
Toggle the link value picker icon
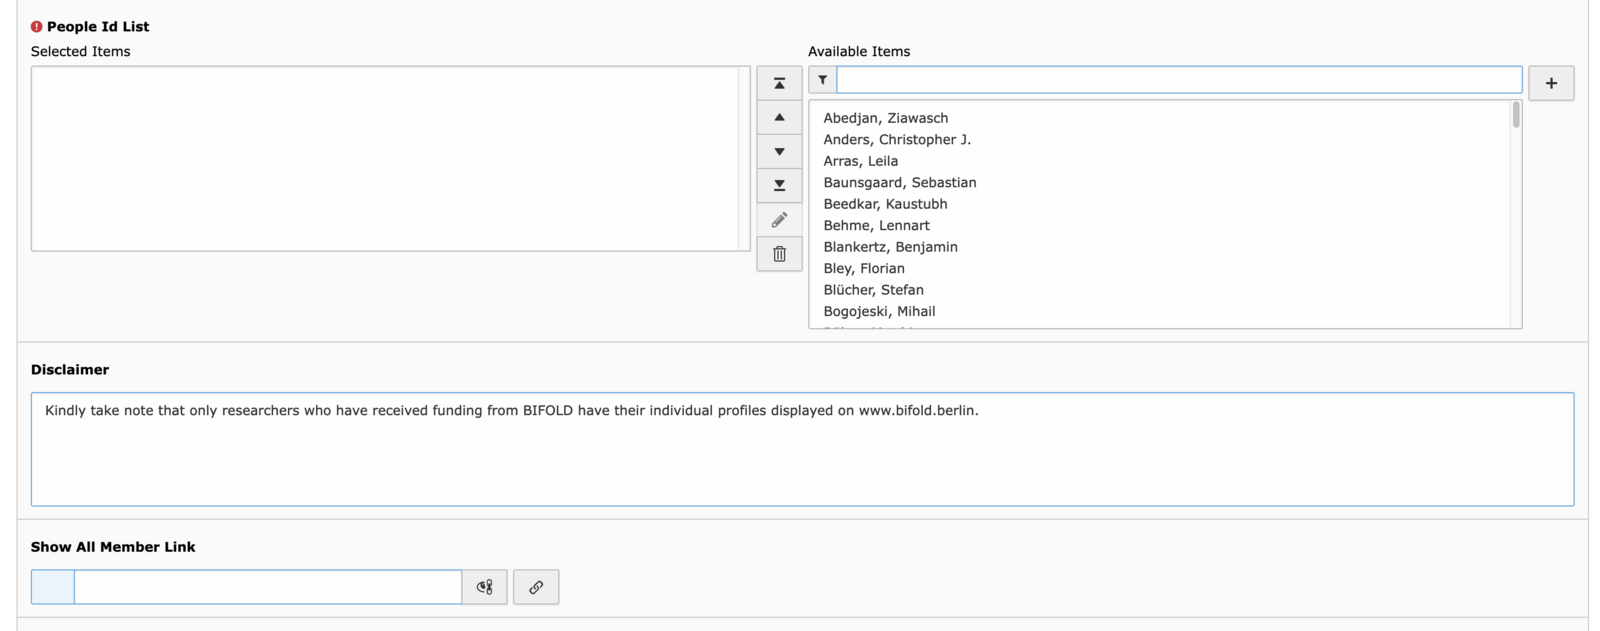(485, 587)
